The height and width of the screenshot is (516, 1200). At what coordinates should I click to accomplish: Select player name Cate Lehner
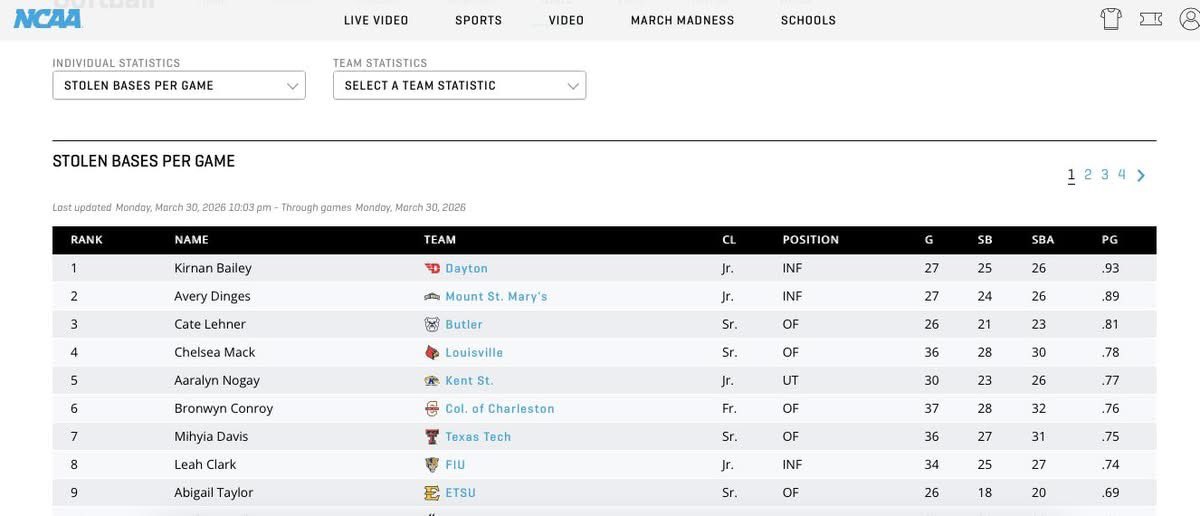[x=210, y=324]
